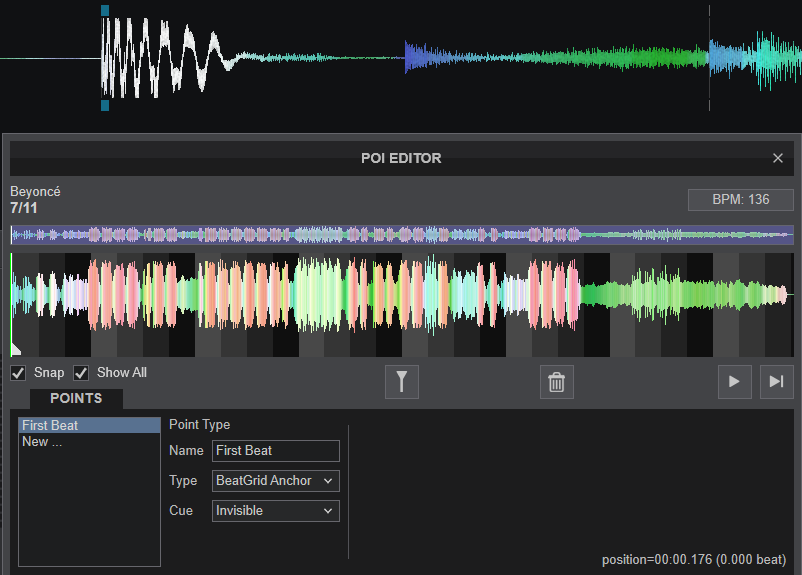
Task: Click the Name field containing First Beat
Action: 276,451
